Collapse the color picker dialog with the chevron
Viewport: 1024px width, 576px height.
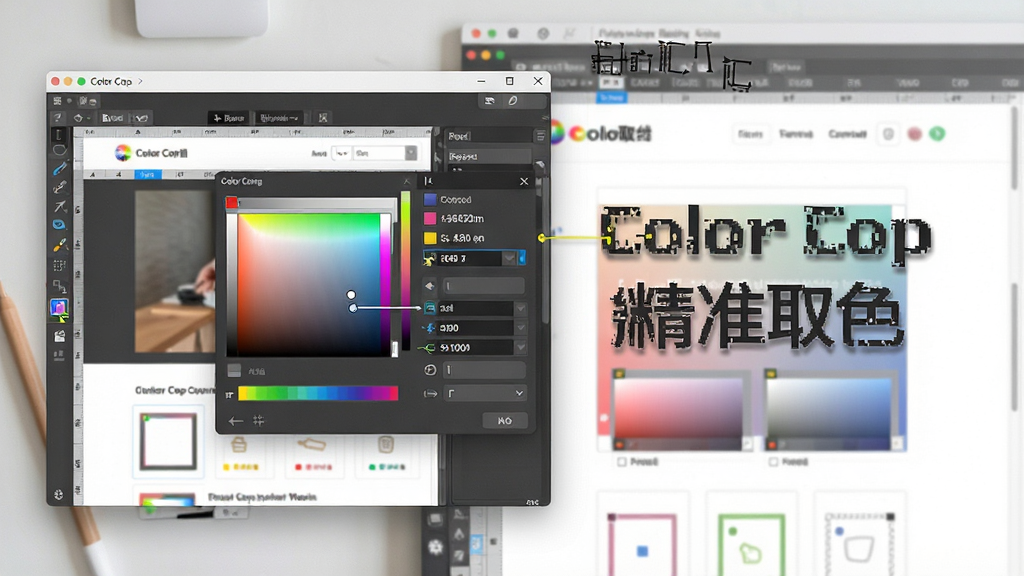coord(407,182)
